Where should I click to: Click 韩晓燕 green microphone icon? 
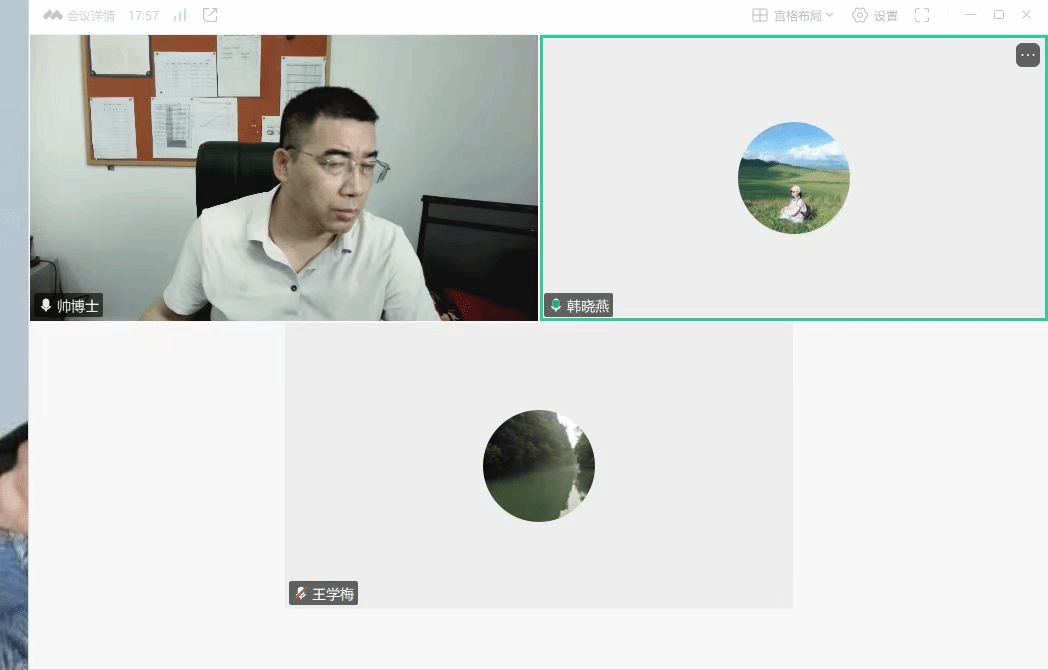(556, 306)
